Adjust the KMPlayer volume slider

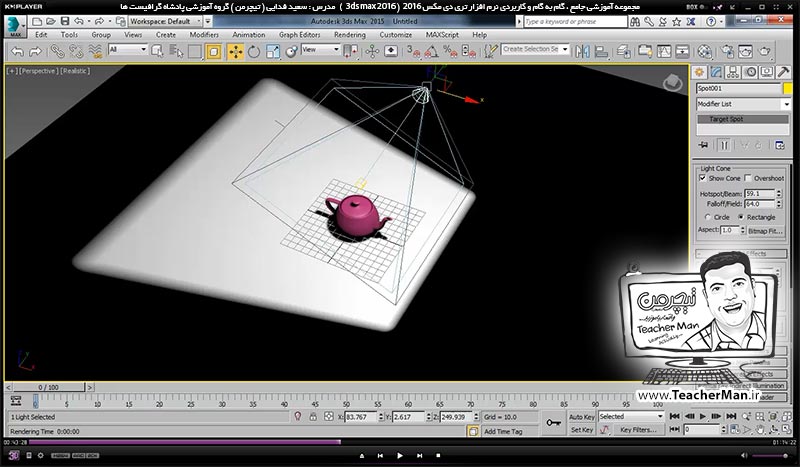coord(771,456)
